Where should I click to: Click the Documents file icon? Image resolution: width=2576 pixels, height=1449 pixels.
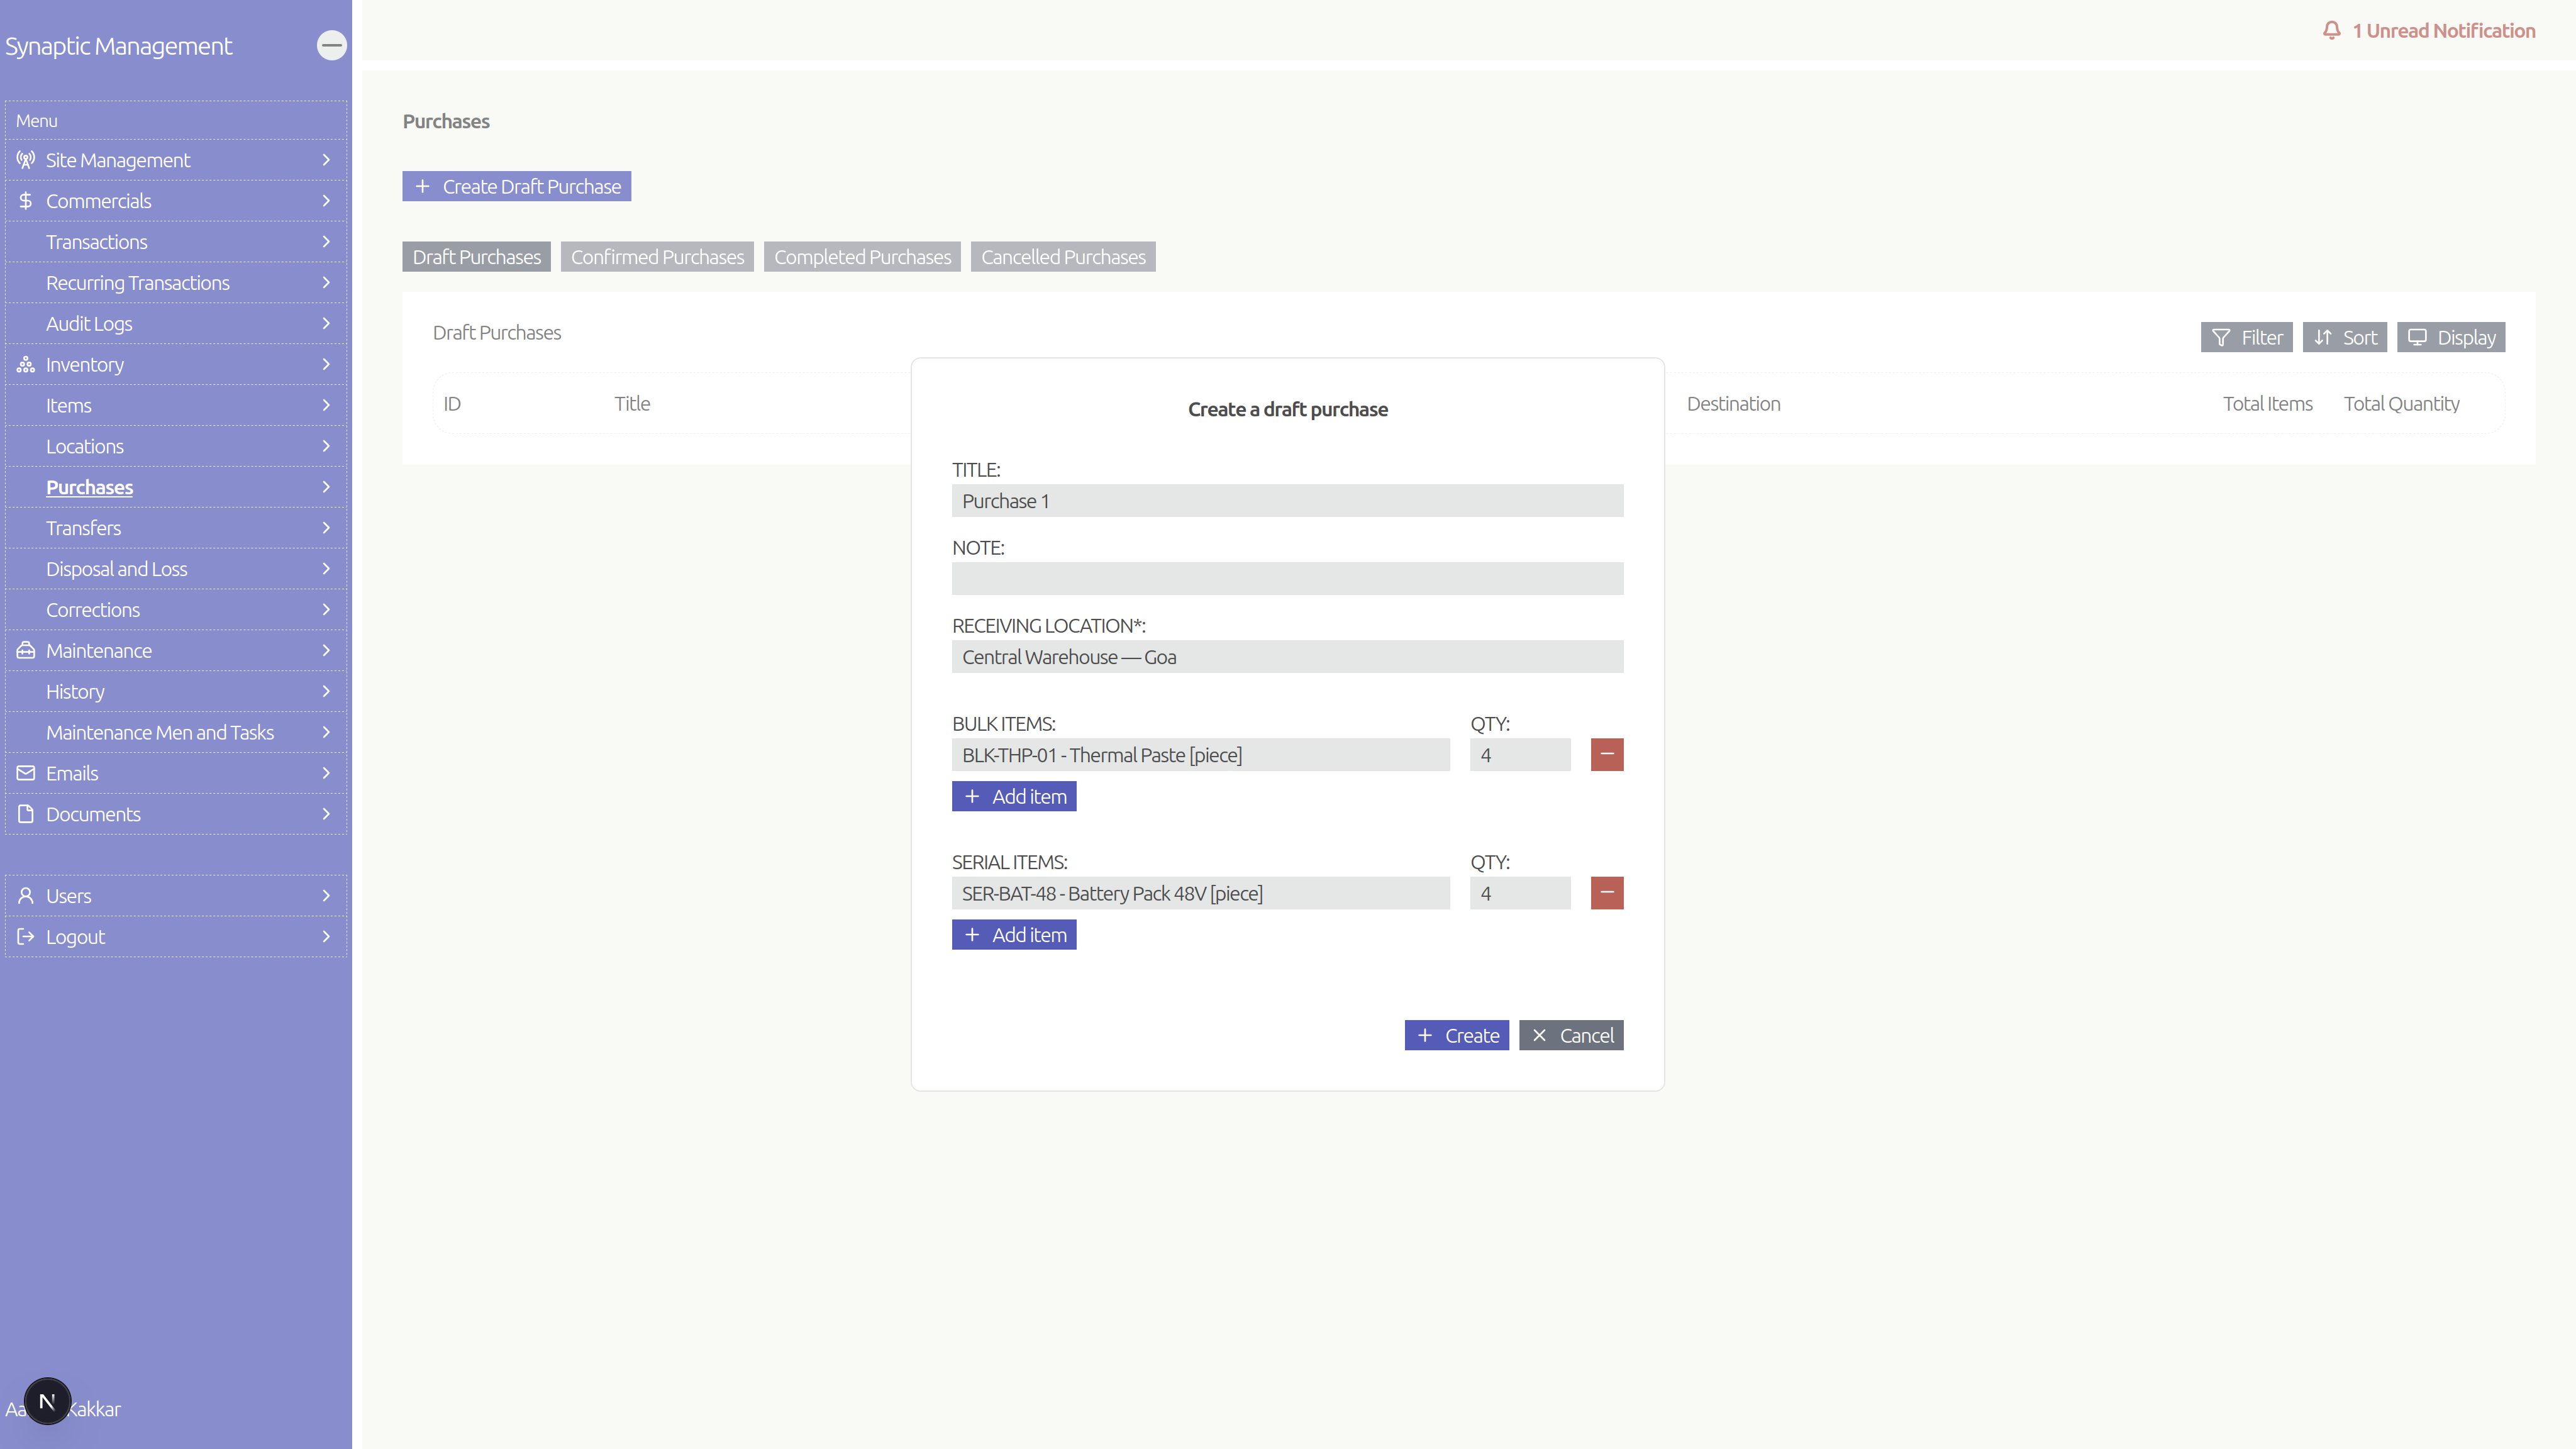tap(26, 814)
